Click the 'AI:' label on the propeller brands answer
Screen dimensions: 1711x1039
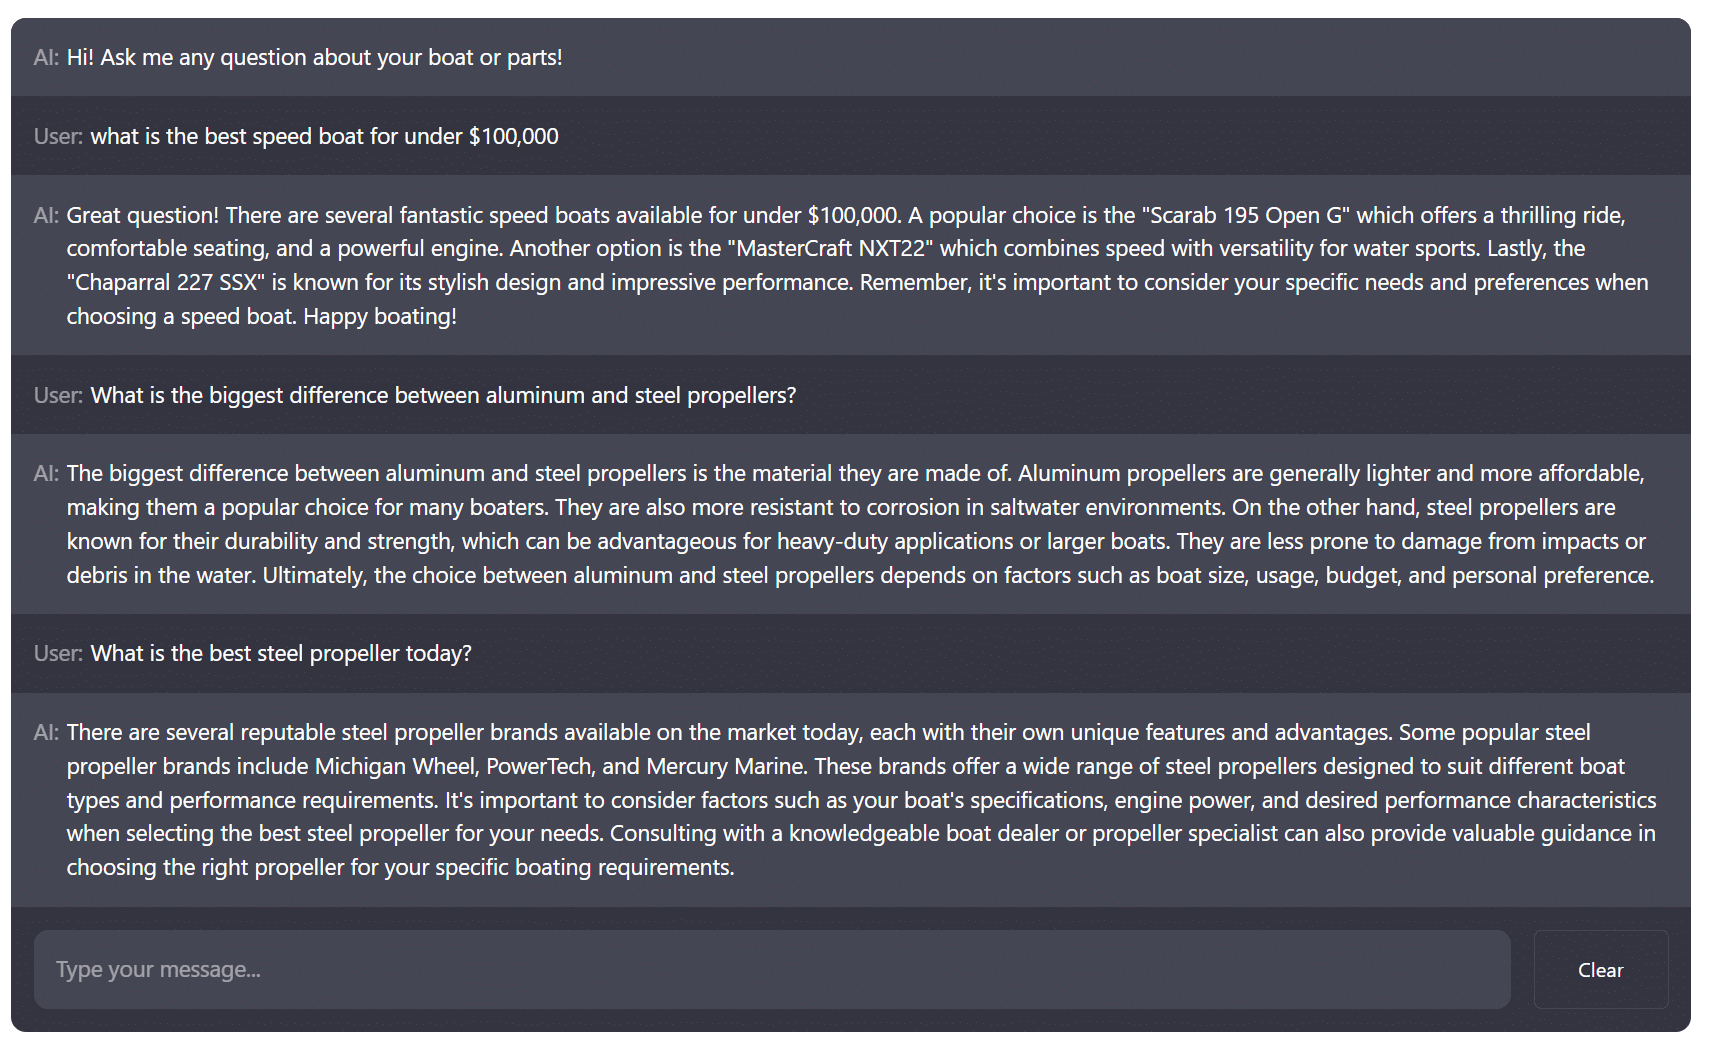(x=46, y=732)
